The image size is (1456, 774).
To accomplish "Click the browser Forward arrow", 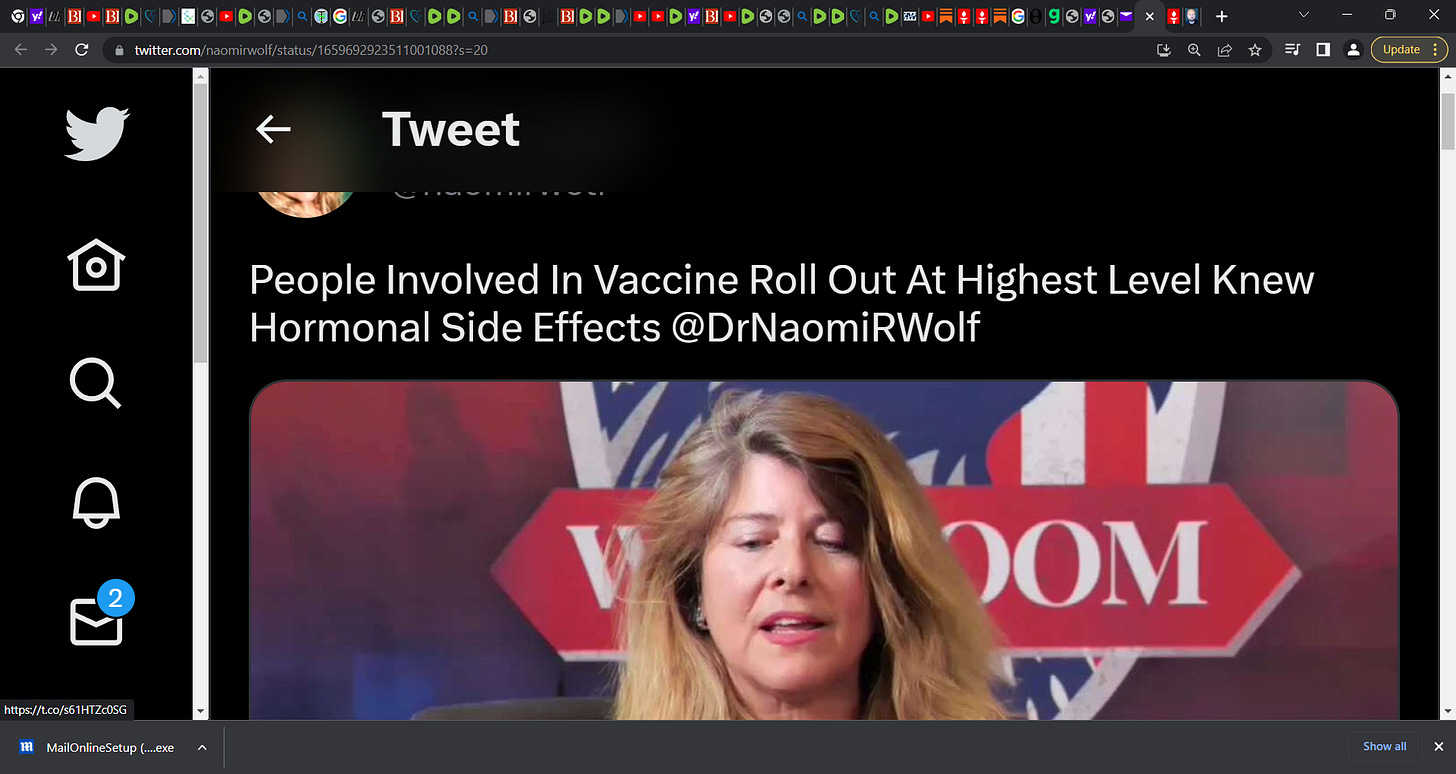I will tap(50, 49).
